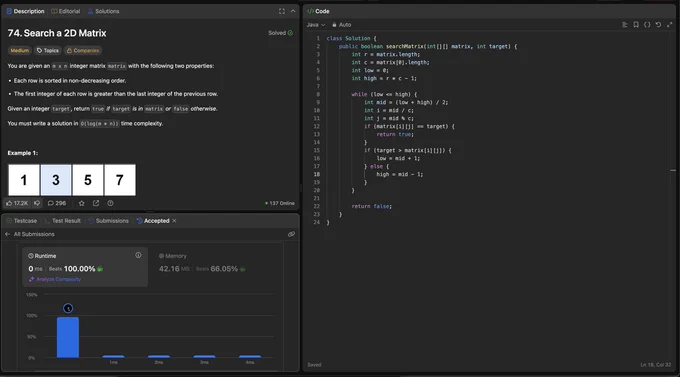Collapse the description panel with chevron up
The image size is (680, 377).
pyautogui.click(x=293, y=11)
